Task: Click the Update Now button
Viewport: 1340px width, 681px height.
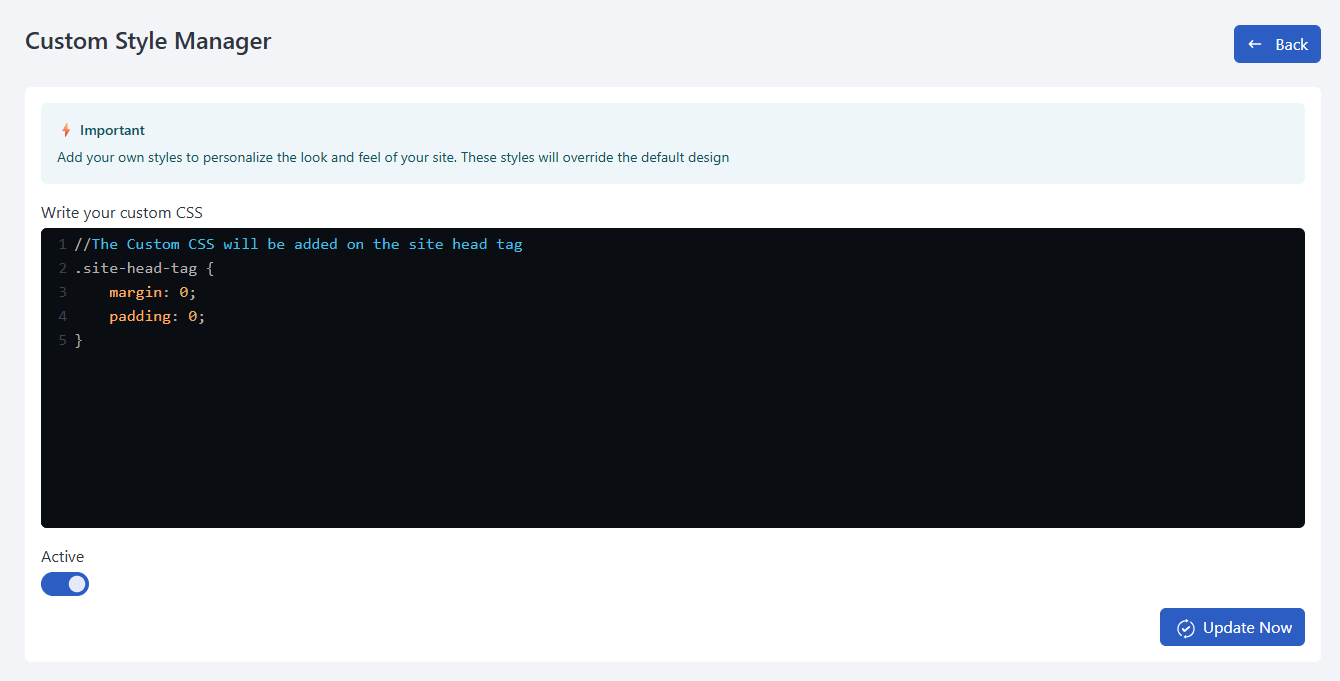Action: (x=1232, y=627)
